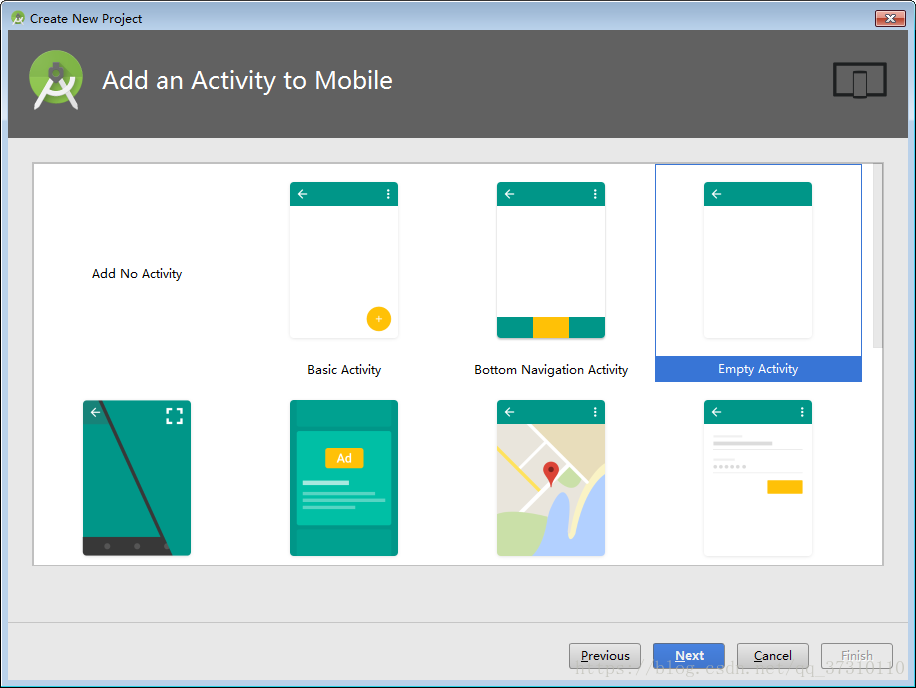Cancel the new project wizard
This screenshot has width=916, height=688.
click(x=773, y=656)
